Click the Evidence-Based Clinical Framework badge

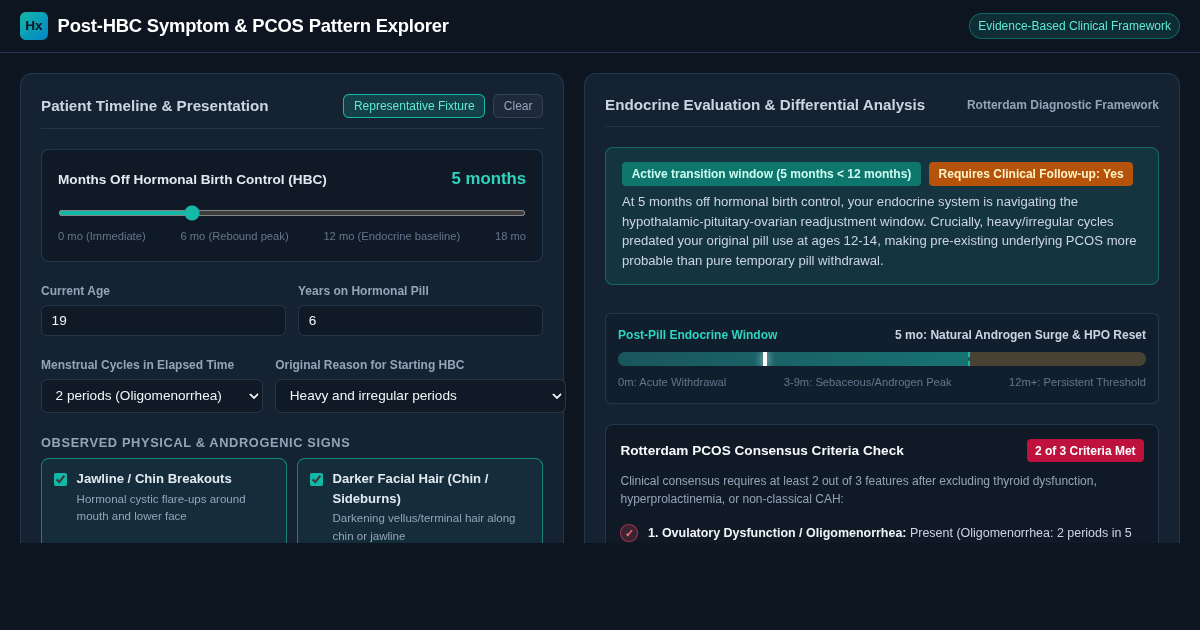coord(1074,26)
